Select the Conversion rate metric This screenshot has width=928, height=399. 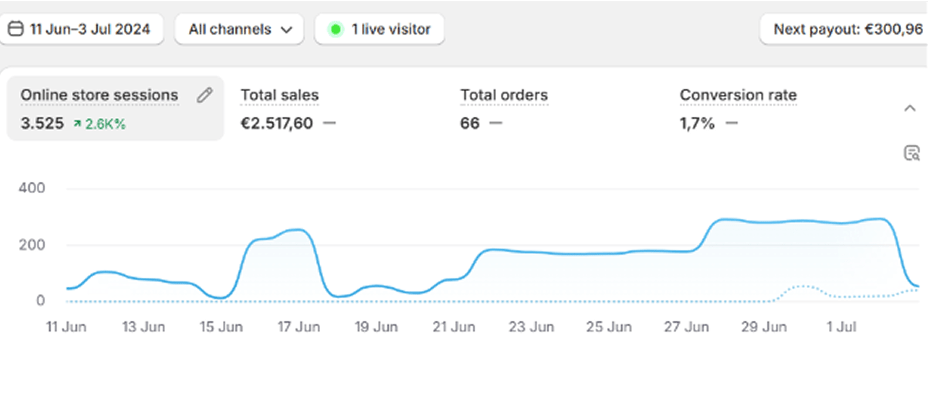click(738, 95)
